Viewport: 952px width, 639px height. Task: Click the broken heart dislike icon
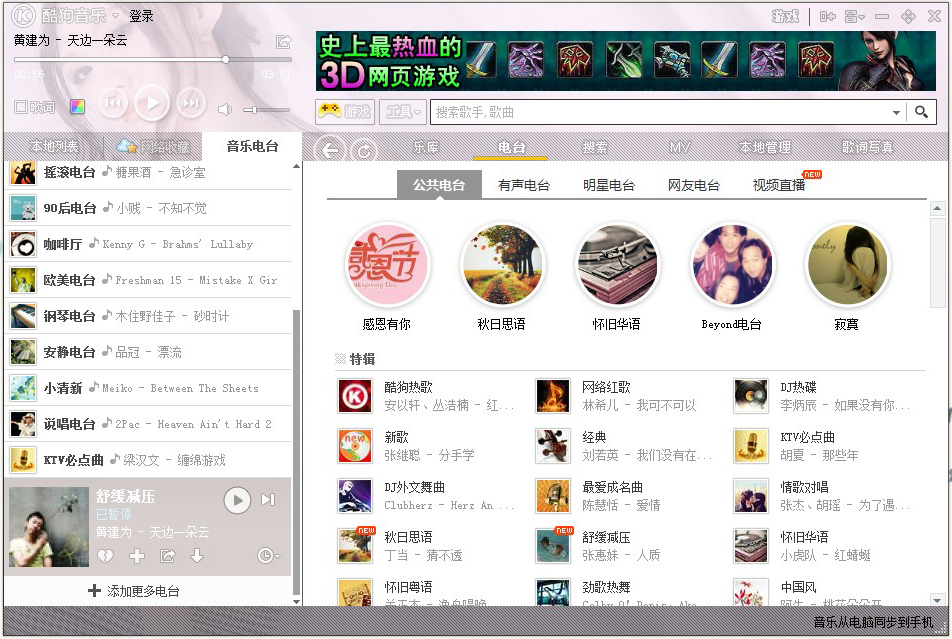pos(105,556)
